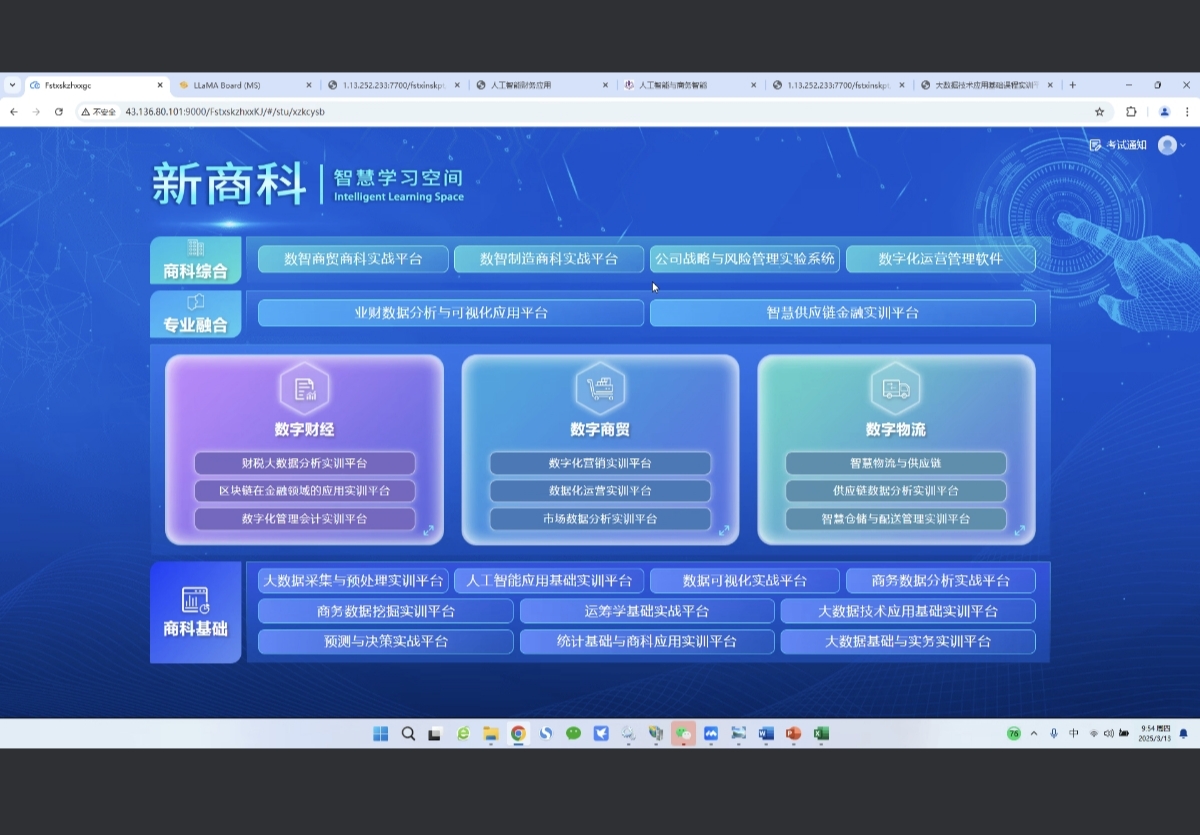The width and height of the screenshot is (1200, 835).
Task: Click the 数字物流 truck icon
Action: [x=893, y=389]
